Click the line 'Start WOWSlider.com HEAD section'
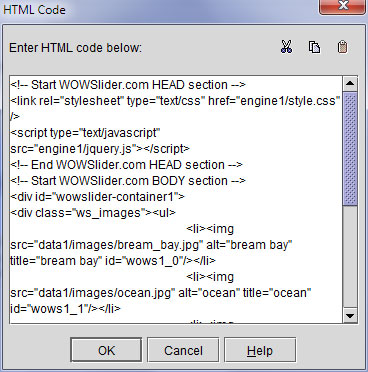The height and width of the screenshot is (372, 368). coord(128,85)
